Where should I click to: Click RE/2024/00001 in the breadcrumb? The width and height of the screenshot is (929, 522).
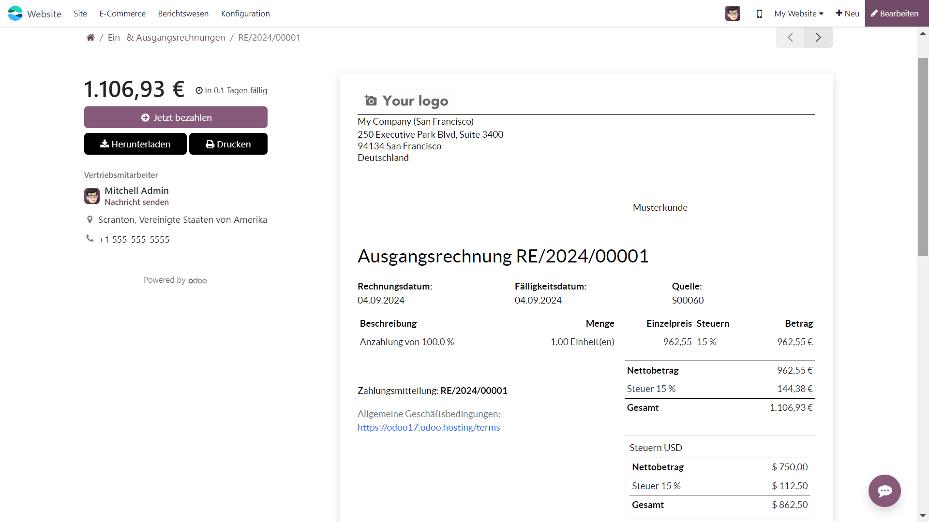(269, 37)
